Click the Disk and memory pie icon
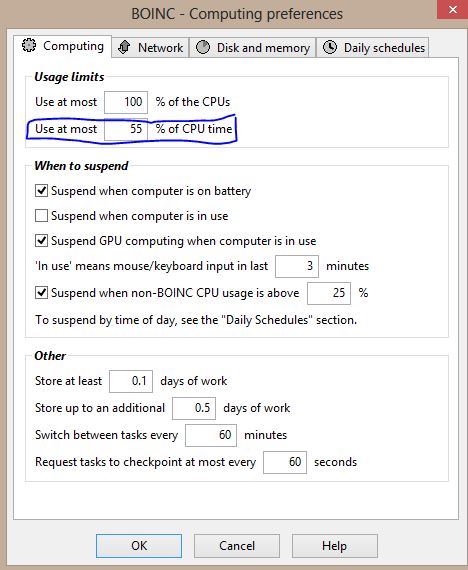468x570 pixels. coord(203,47)
